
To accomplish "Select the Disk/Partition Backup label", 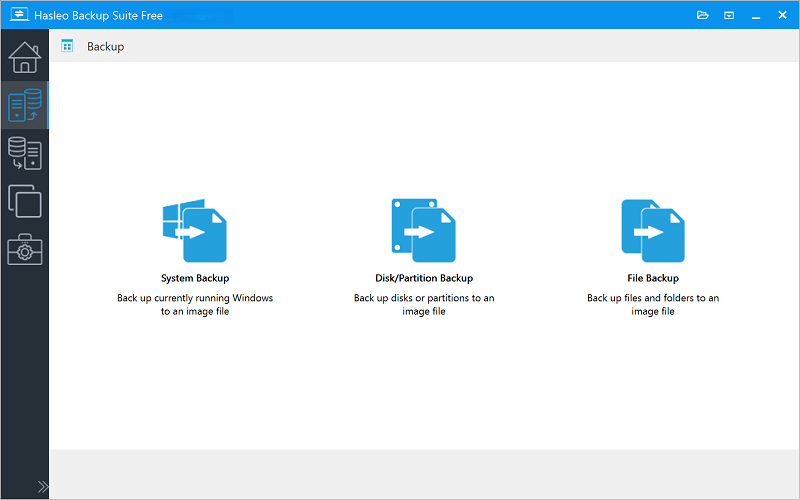I will coord(424,278).
